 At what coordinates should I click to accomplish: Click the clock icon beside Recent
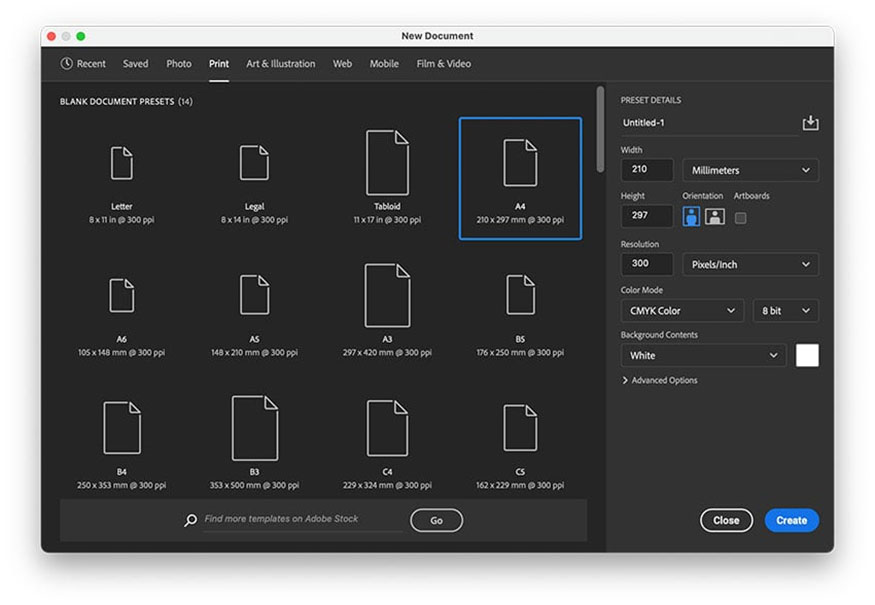pos(66,64)
